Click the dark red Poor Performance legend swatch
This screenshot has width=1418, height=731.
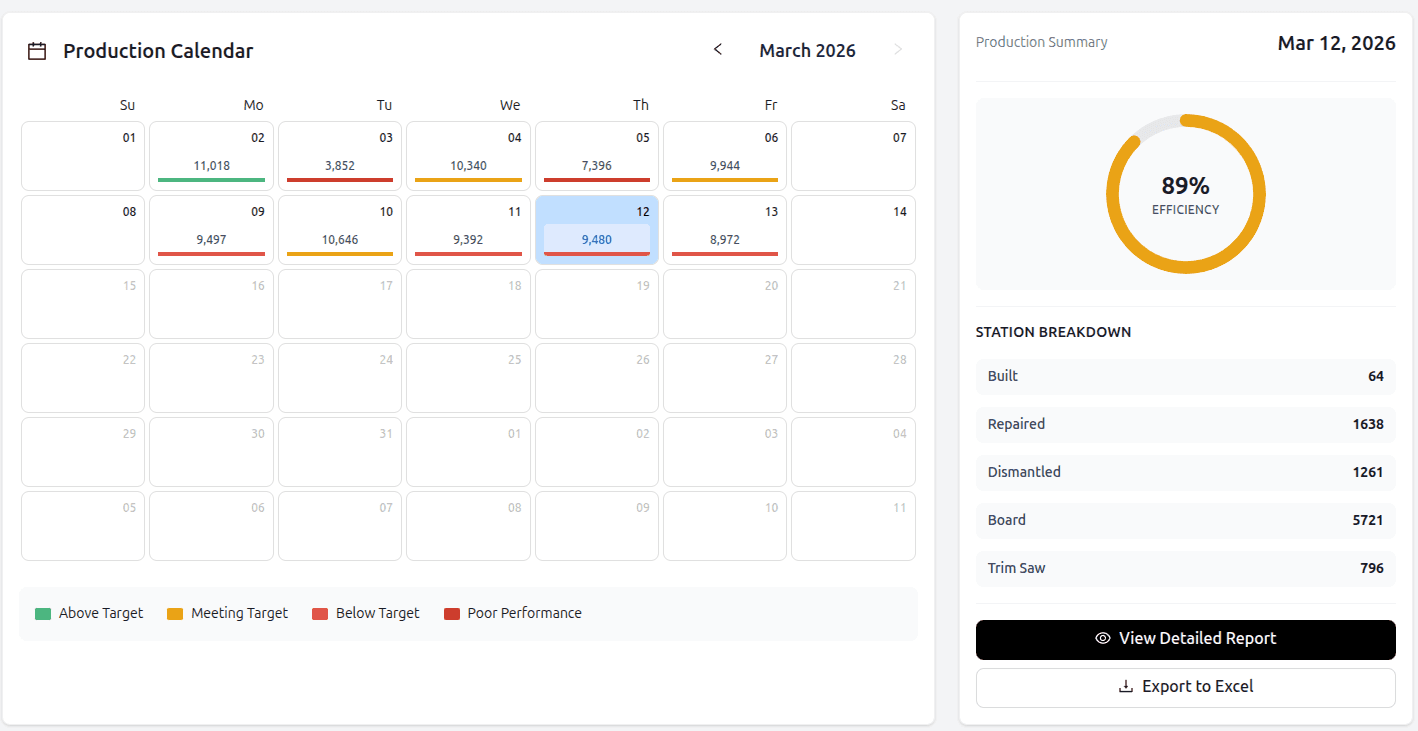[x=453, y=612]
